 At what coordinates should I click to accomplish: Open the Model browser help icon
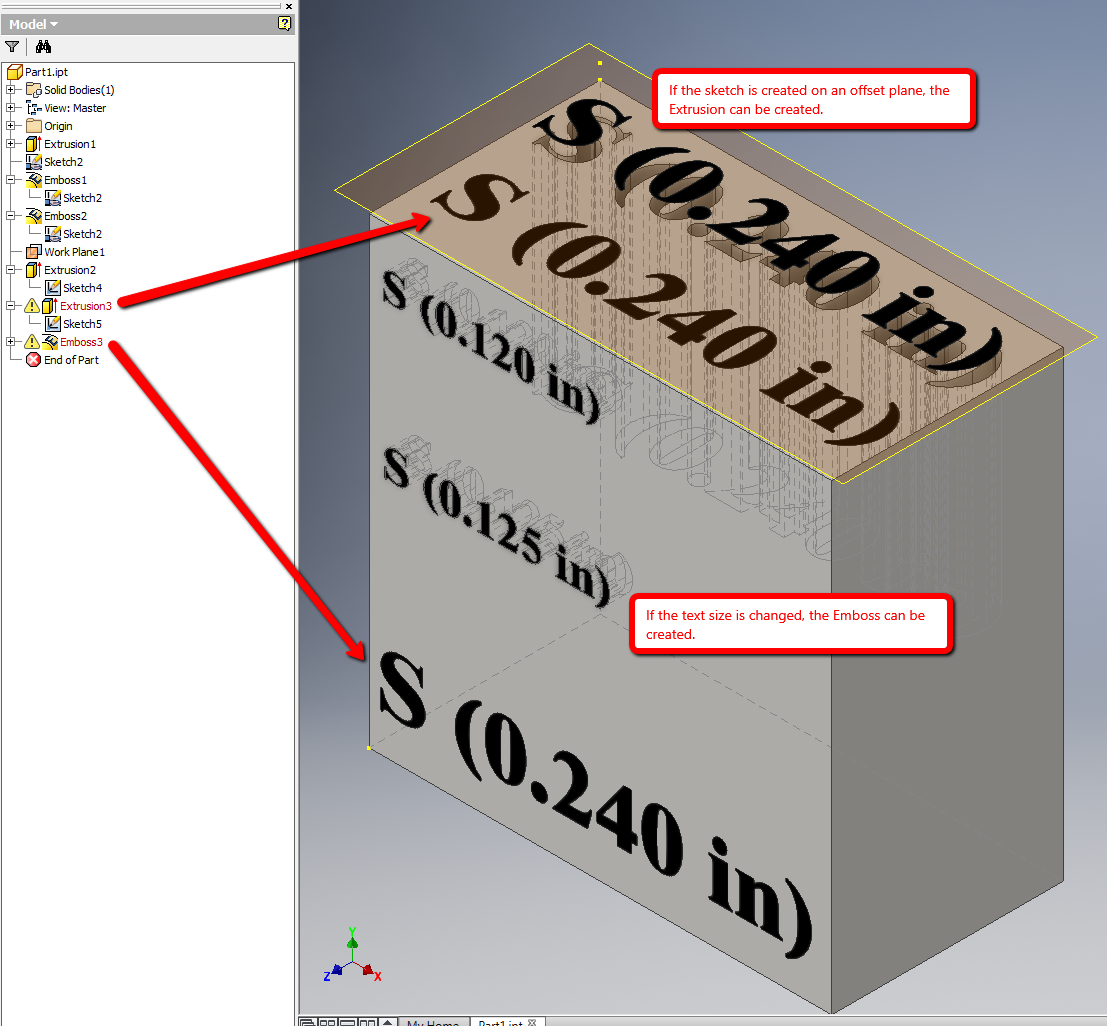pyautogui.click(x=284, y=23)
